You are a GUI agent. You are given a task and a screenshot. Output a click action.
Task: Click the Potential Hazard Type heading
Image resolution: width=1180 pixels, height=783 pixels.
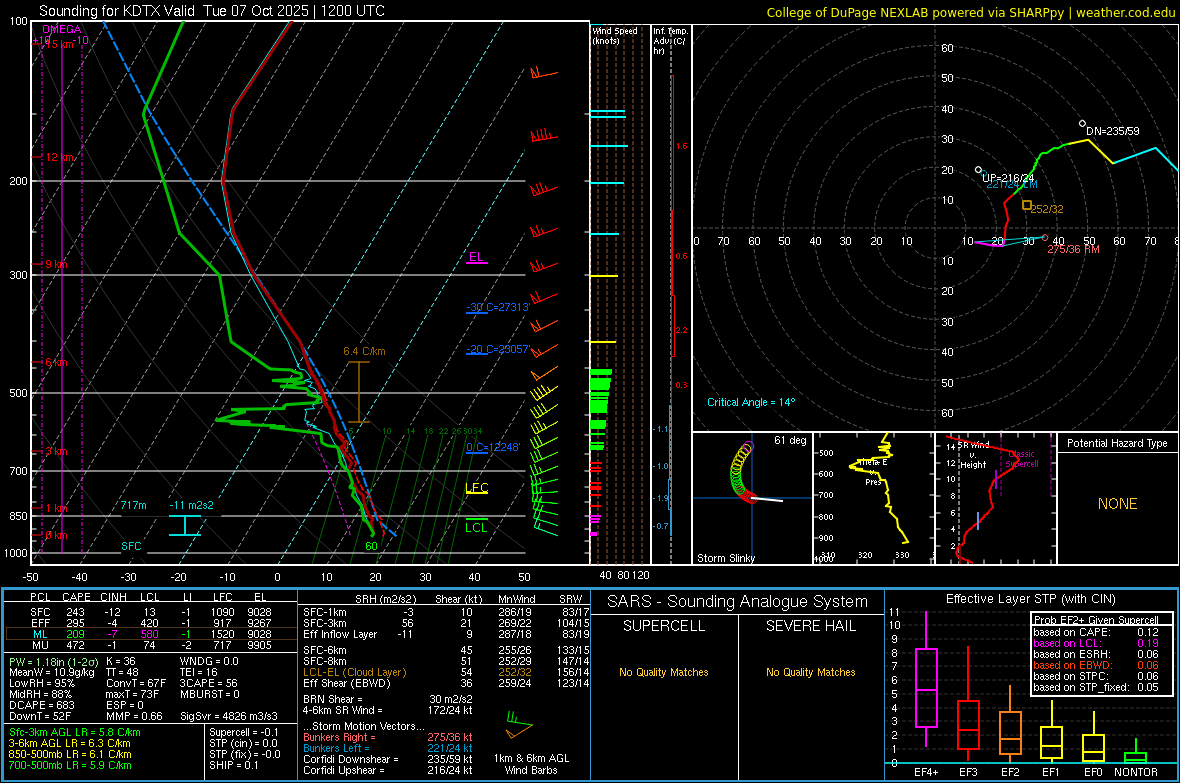point(1117,443)
